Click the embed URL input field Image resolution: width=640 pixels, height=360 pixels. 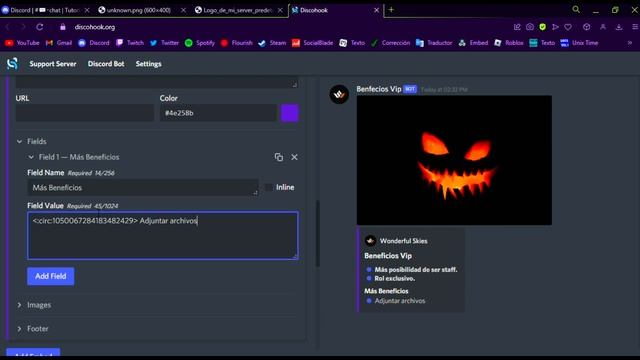coord(85,113)
